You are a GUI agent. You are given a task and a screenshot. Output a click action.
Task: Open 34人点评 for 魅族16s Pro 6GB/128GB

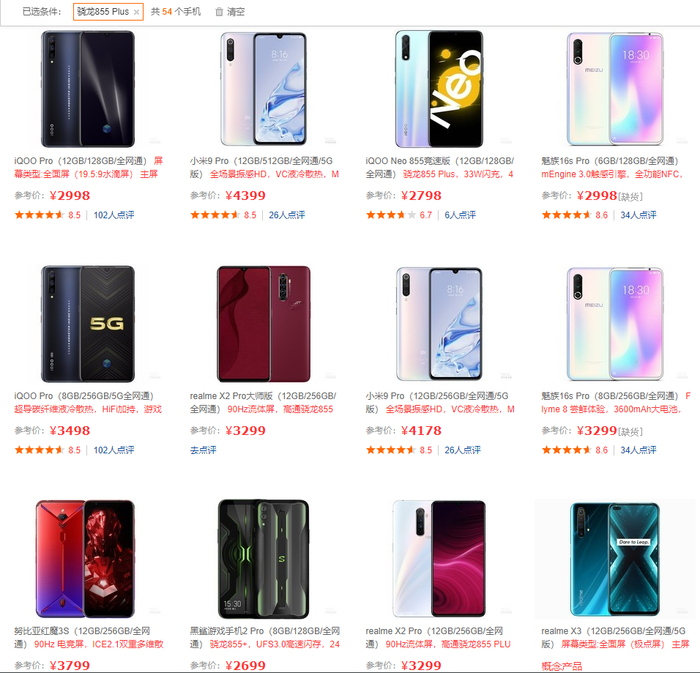click(638, 215)
